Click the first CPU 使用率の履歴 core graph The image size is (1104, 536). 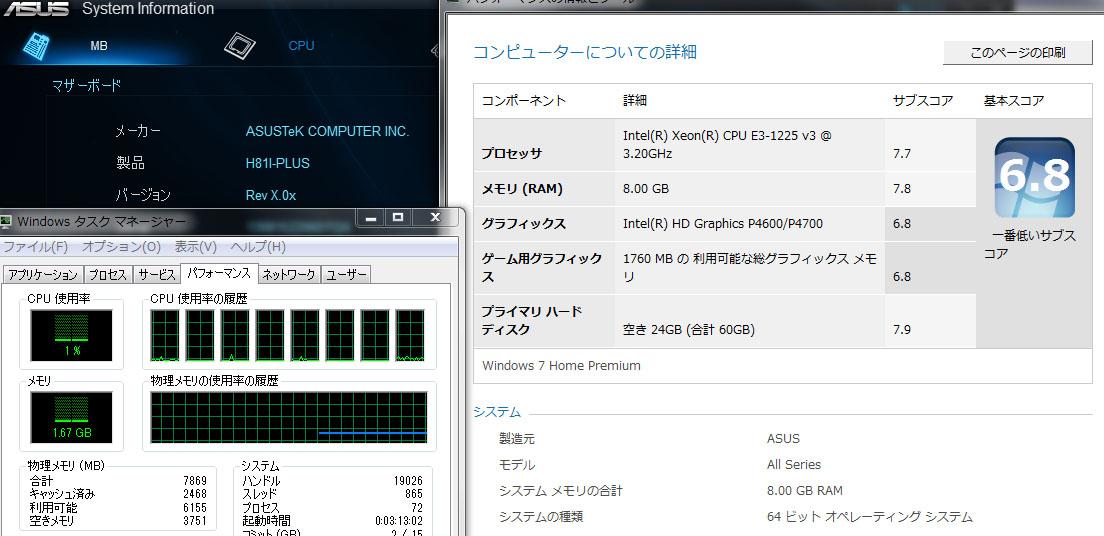tap(165, 335)
